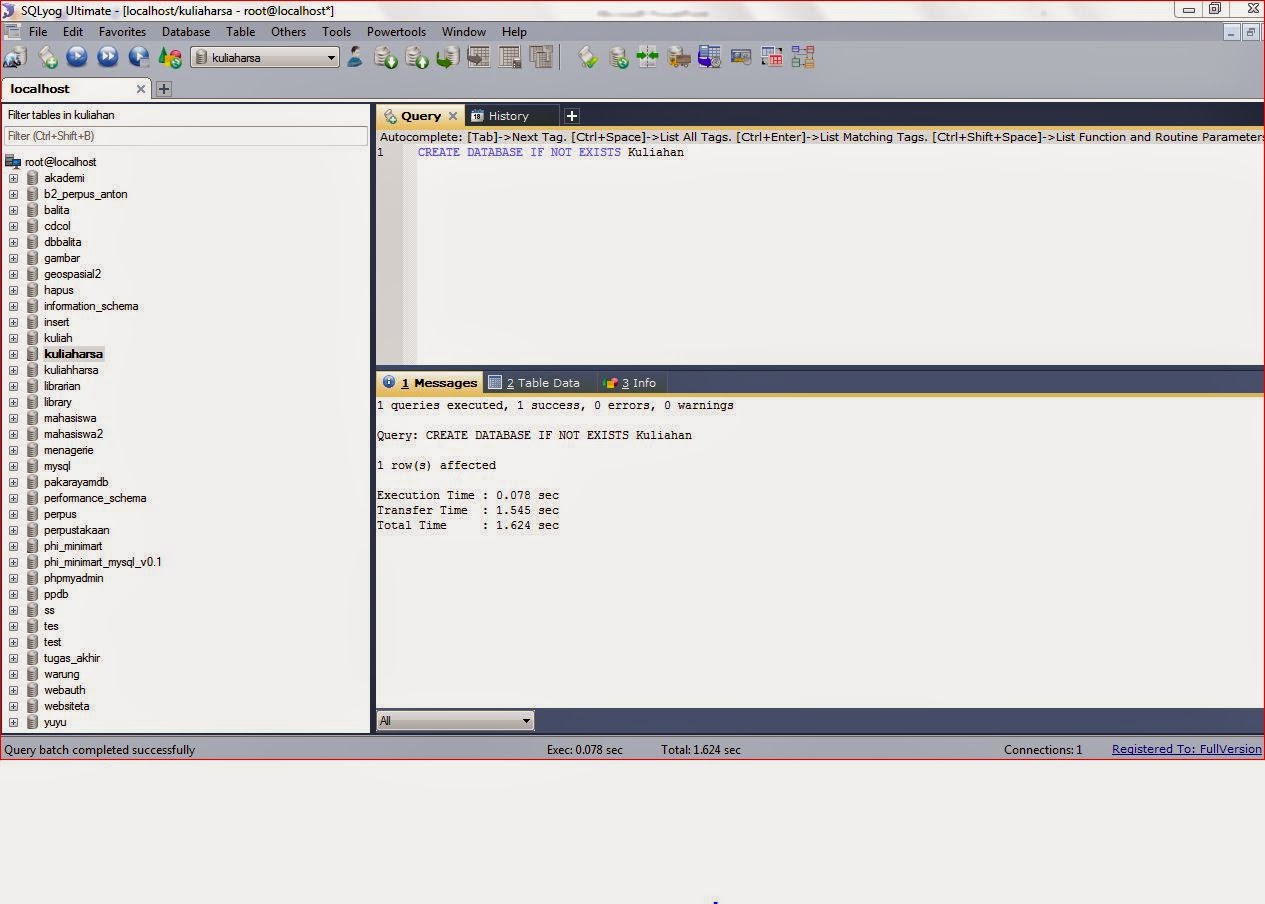Click the overlapping table grids toolbar icon

(x=541, y=58)
